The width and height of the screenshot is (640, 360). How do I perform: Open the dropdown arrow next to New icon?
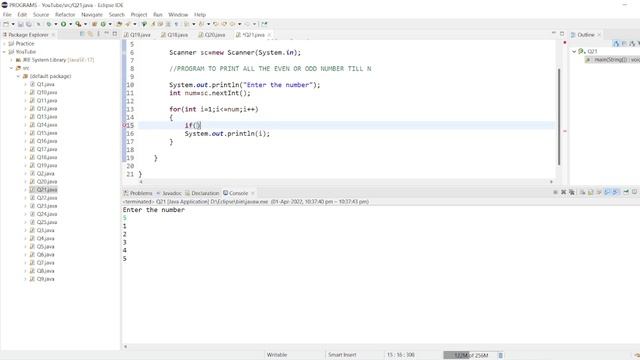pos(13,24)
